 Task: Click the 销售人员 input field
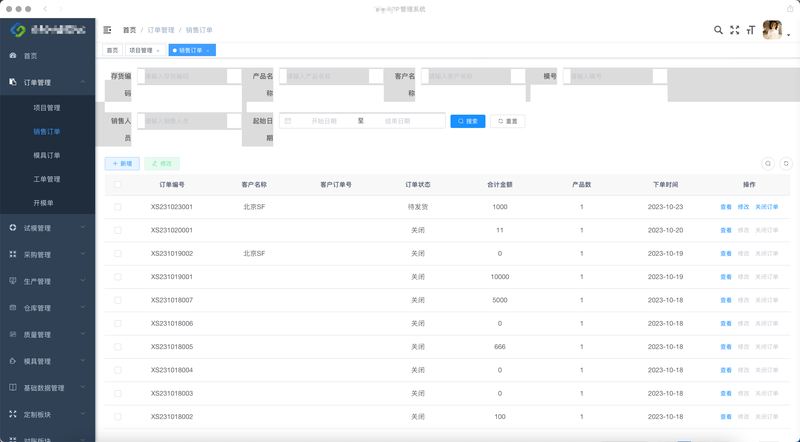coord(189,121)
